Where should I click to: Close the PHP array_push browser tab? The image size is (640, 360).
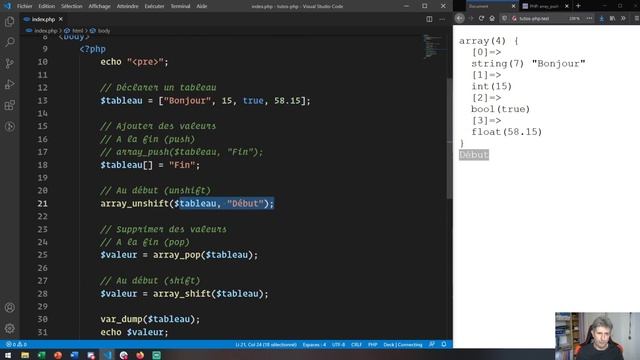[567, 6]
